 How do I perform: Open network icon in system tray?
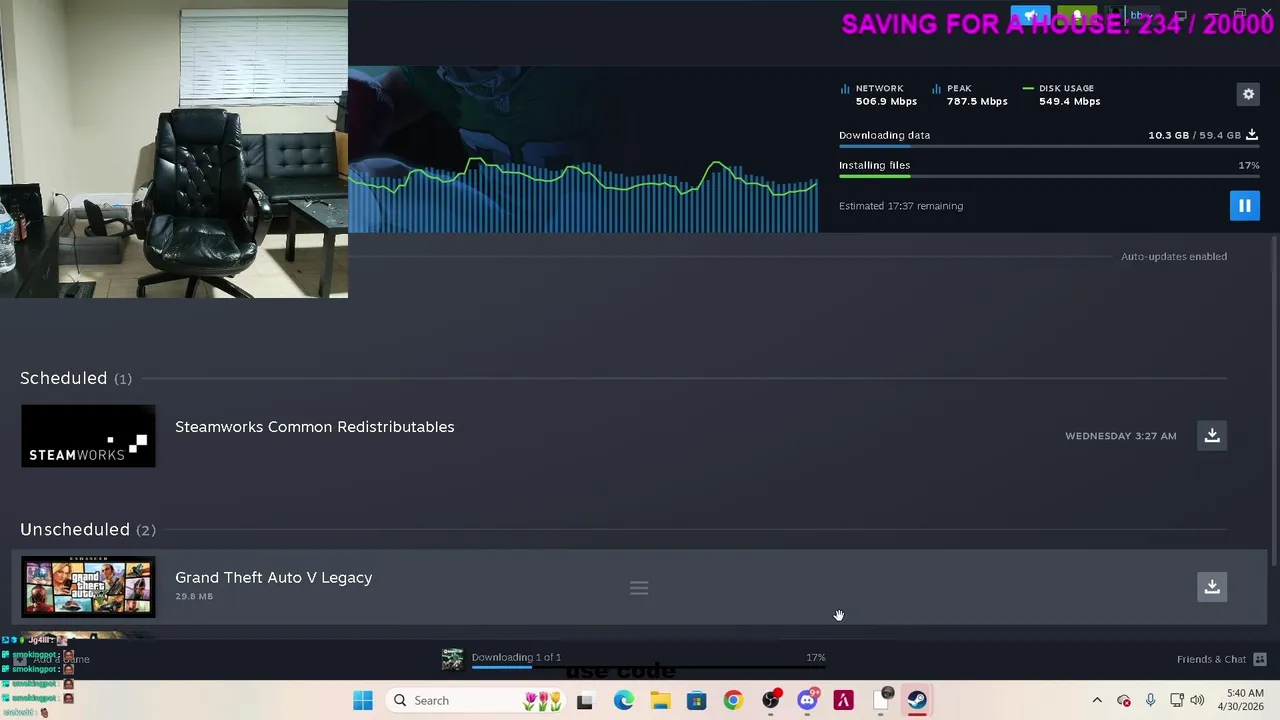point(1176,700)
